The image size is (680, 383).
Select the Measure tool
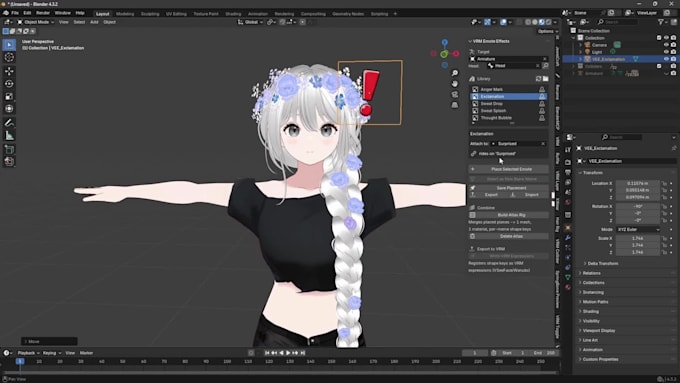click(x=9, y=136)
